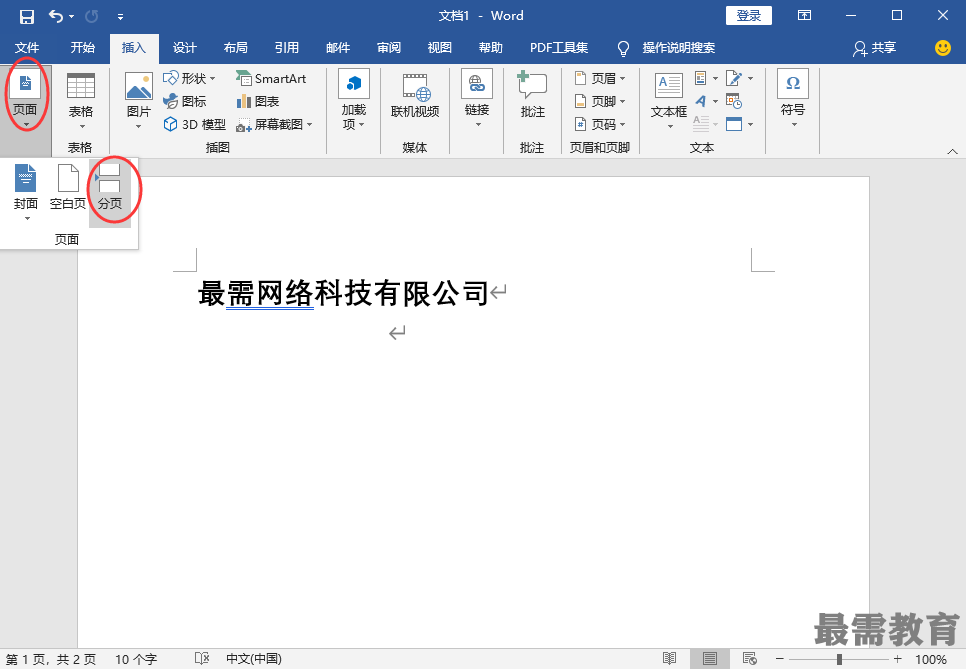Click the zoom slider handle
Image resolution: width=966 pixels, height=669 pixels.
coord(839,659)
